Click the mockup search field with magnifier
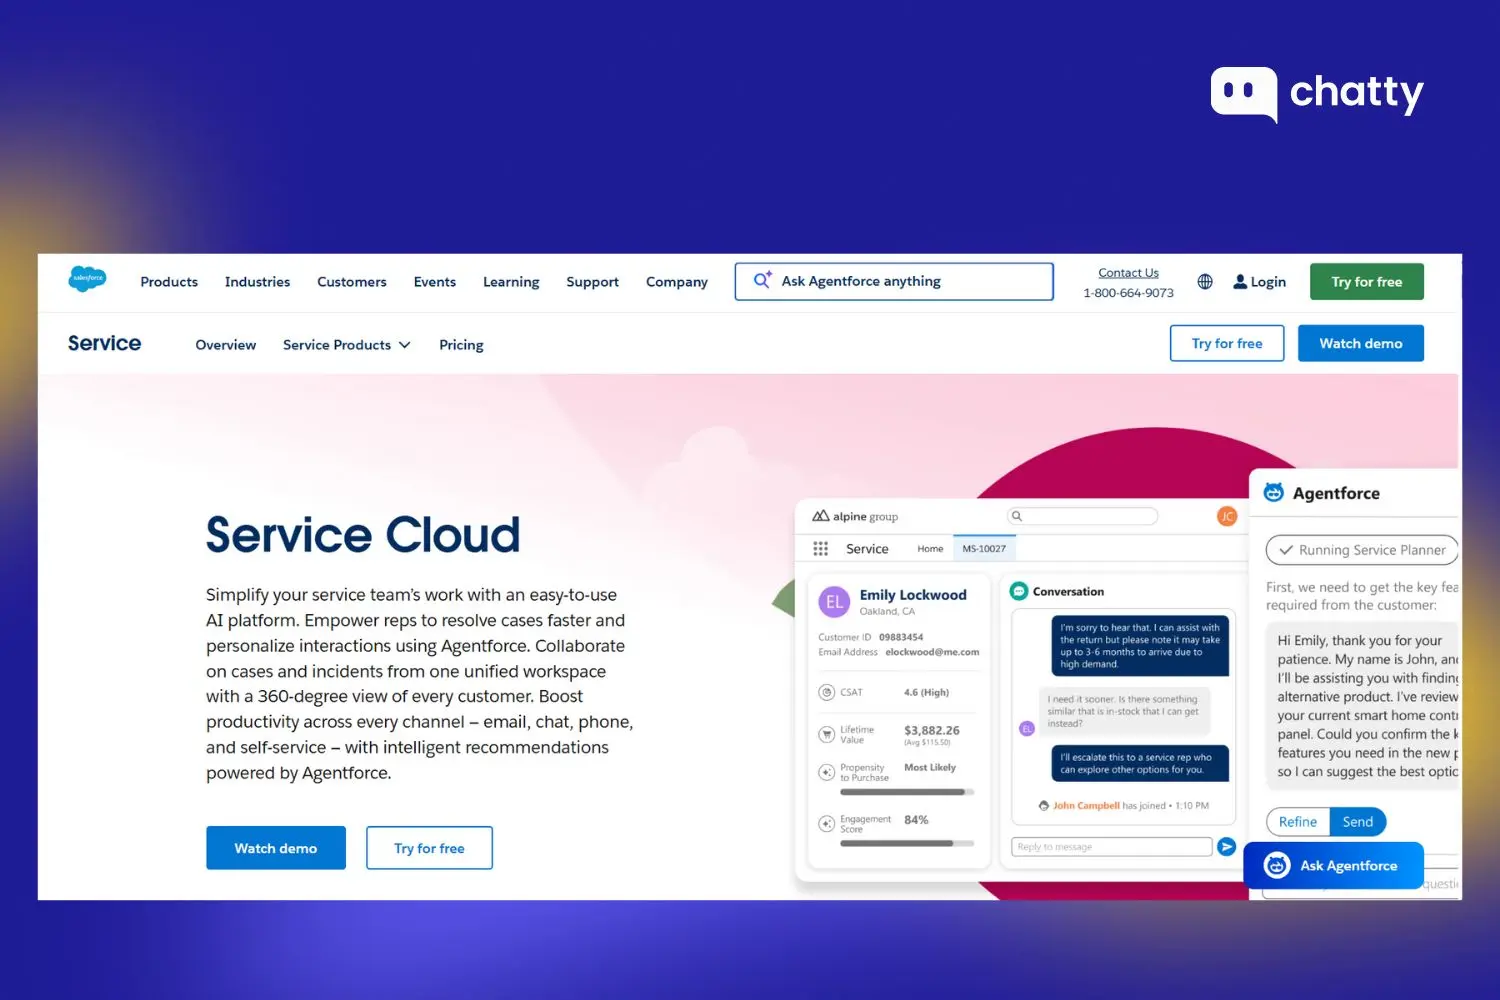 pyautogui.click(x=1082, y=516)
